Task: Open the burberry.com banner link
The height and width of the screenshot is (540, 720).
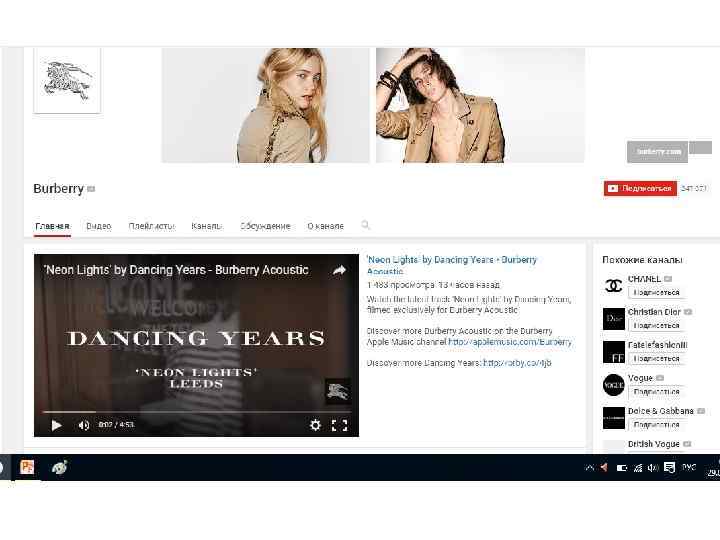Action: click(658, 152)
